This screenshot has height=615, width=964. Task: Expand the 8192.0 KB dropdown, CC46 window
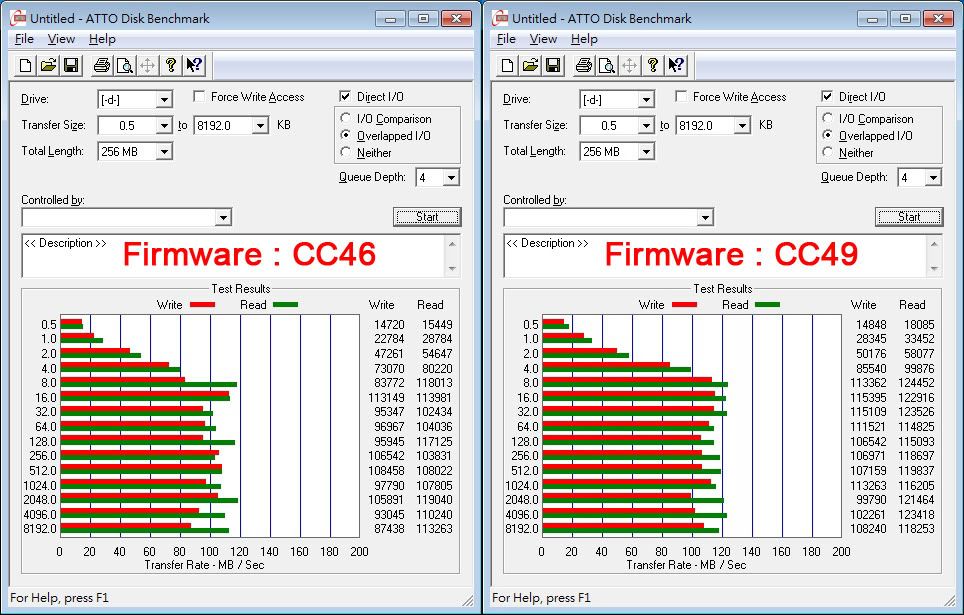coord(261,126)
